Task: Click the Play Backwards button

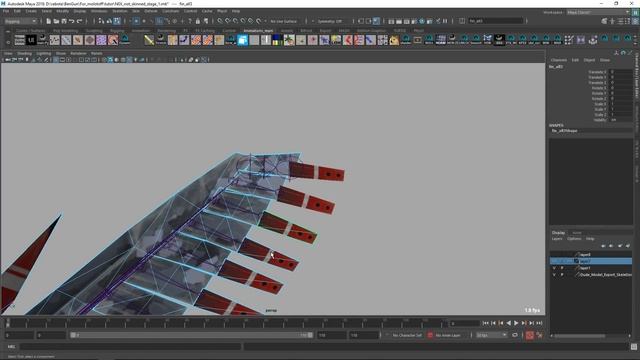Action: 509,323
